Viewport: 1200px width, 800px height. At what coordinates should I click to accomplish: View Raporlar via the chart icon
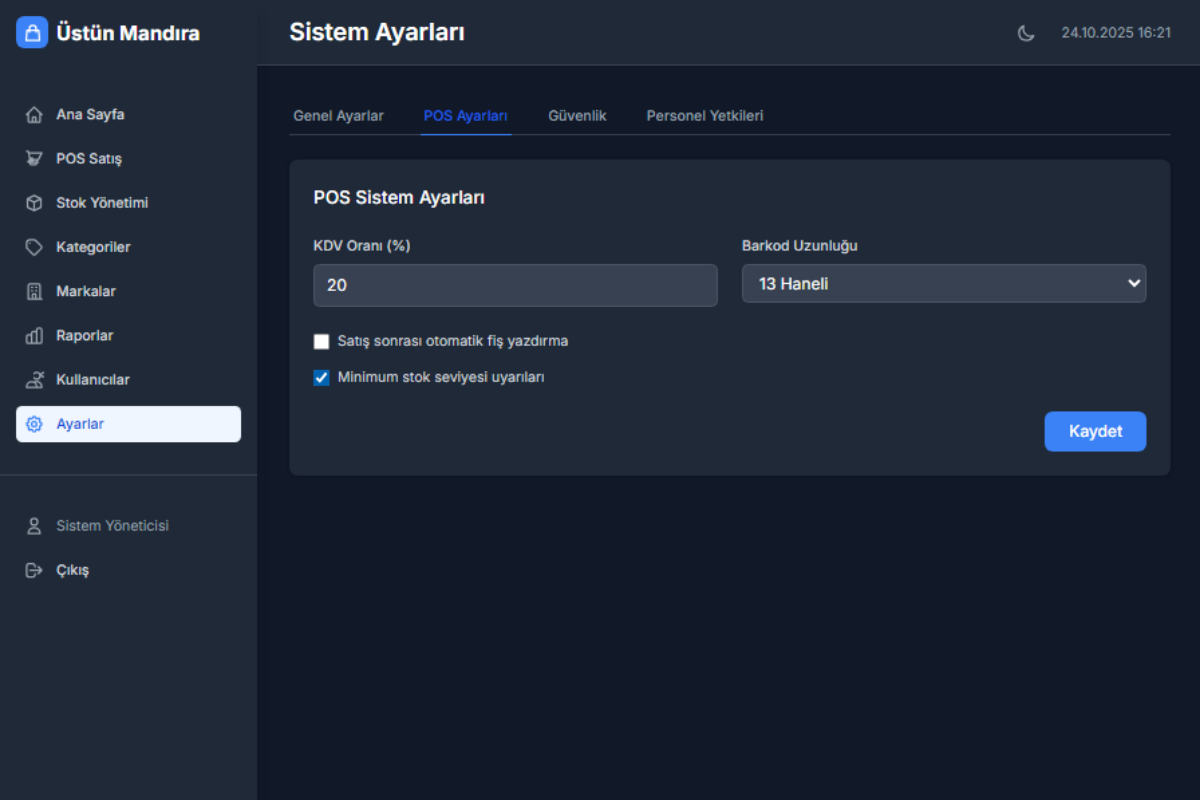click(x=33, y=335)
